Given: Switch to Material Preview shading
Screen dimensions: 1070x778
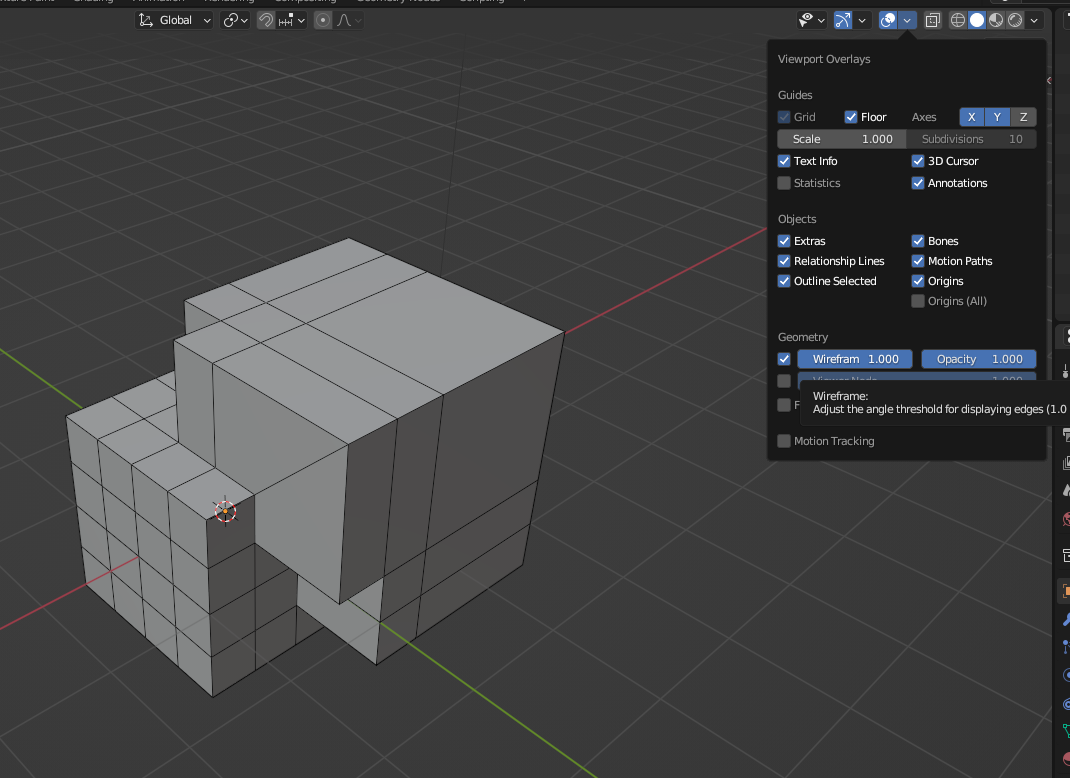Looking at the screenshot, I should coord(996,20).
